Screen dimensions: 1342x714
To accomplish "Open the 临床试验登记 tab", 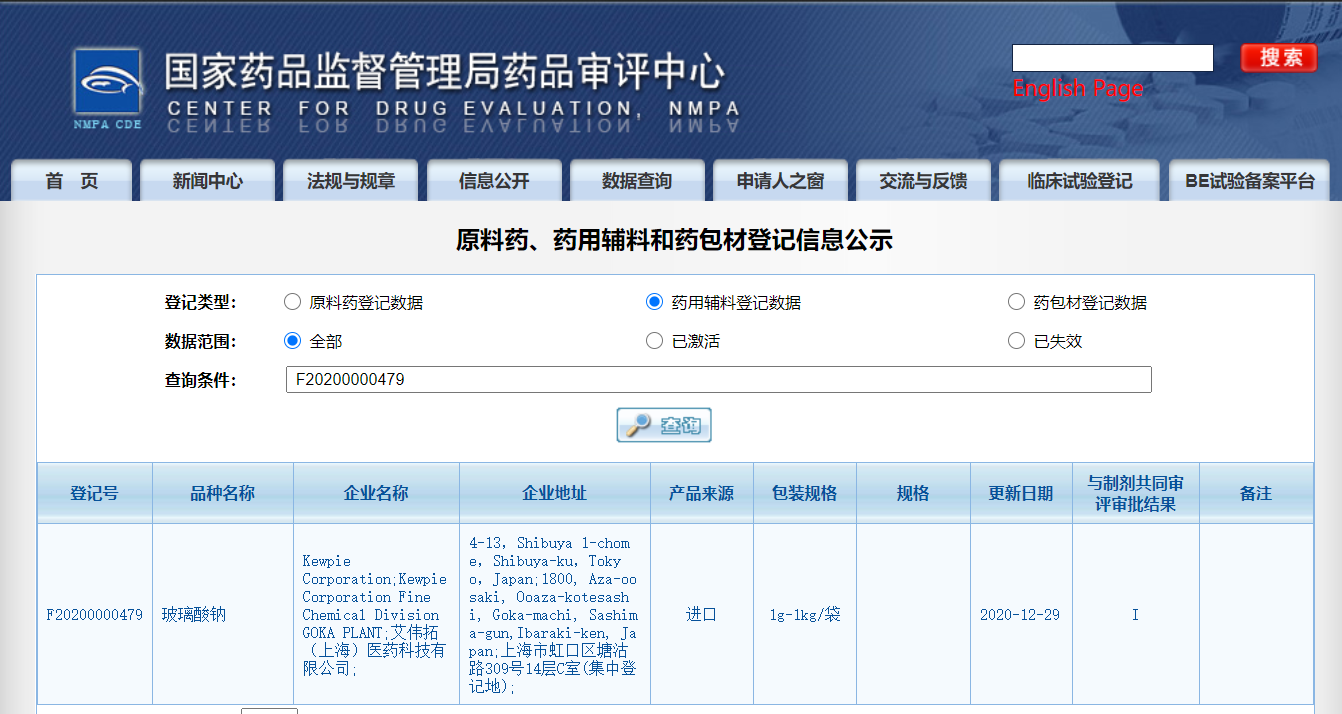I will tap(1079, 179).
